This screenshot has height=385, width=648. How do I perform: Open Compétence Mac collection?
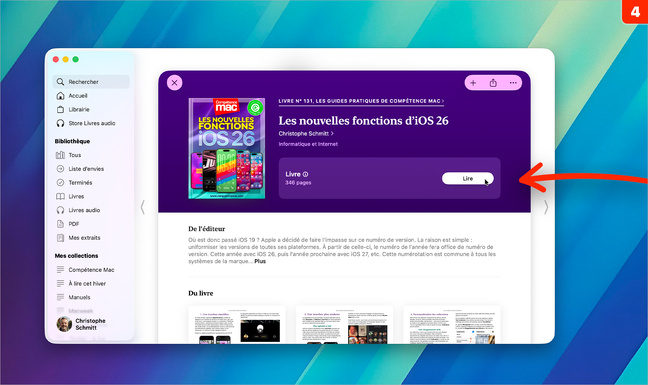point(91,270)
